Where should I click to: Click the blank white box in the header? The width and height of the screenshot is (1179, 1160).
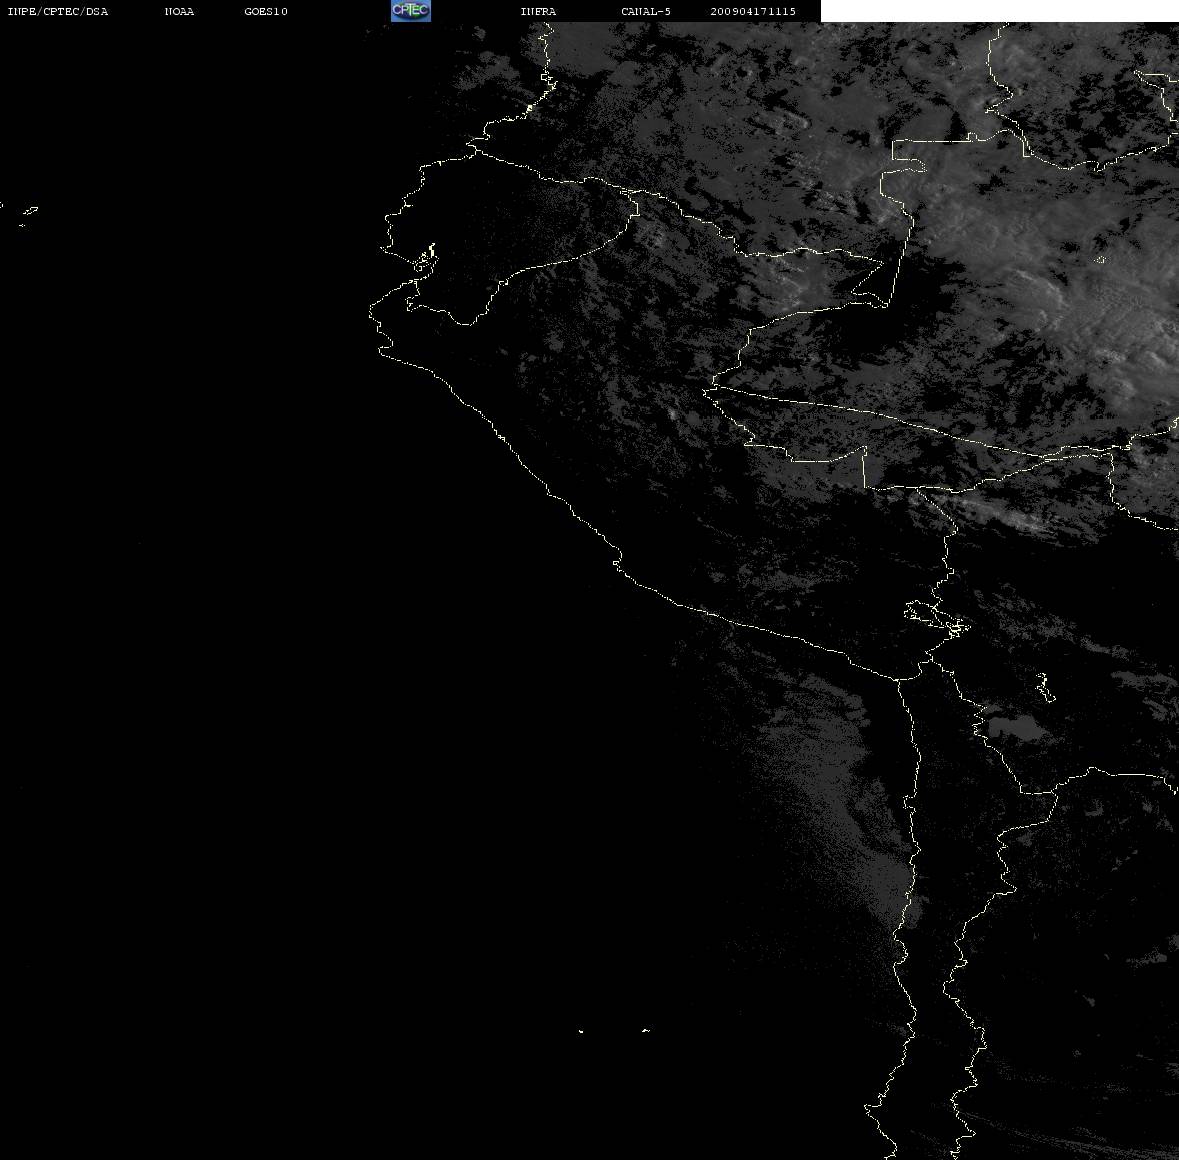click(x=999, y=11)
